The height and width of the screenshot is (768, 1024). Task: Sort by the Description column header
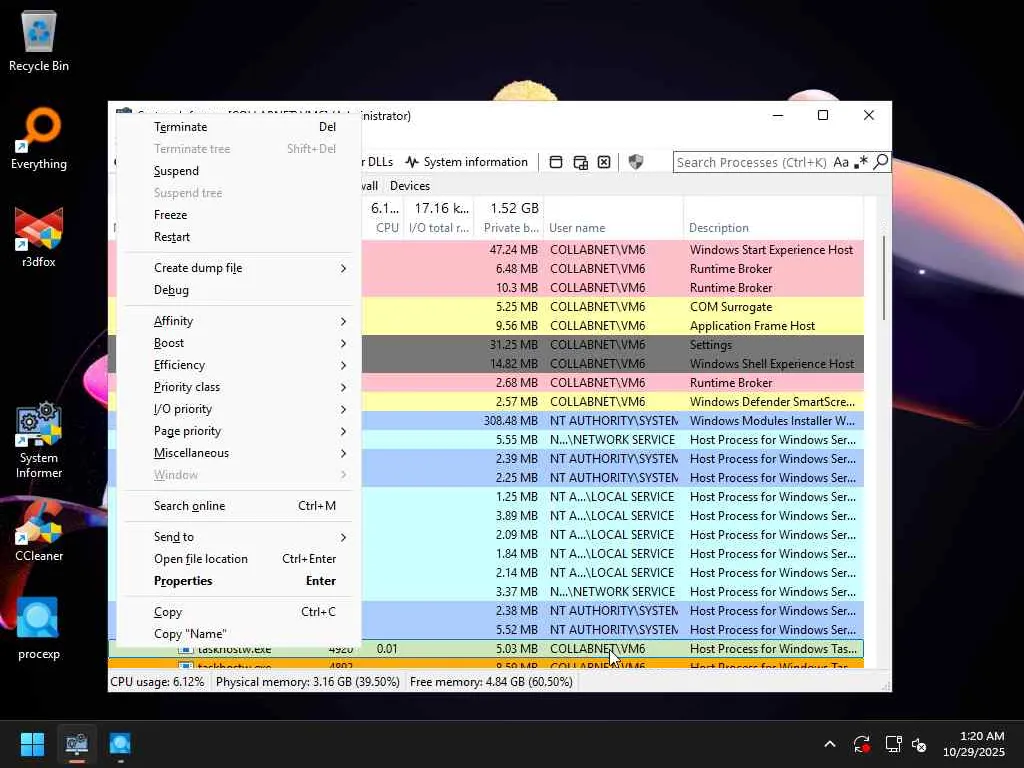[x=773, y=218]
